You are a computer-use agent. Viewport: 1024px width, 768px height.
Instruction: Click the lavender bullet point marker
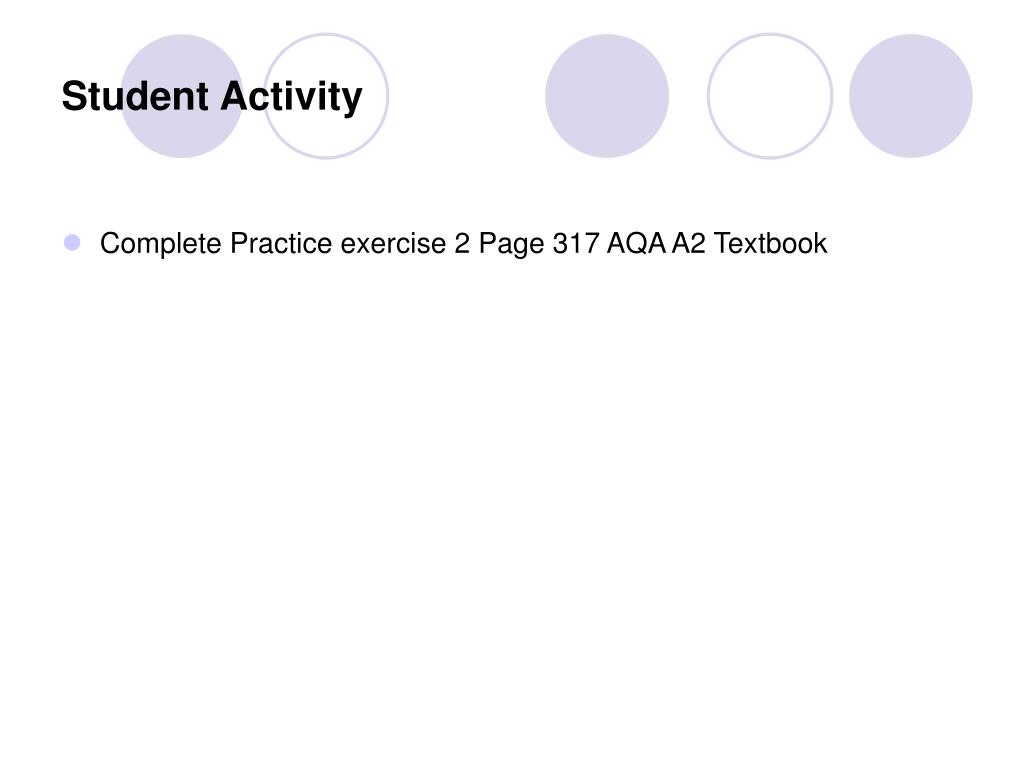coord(72,243)
